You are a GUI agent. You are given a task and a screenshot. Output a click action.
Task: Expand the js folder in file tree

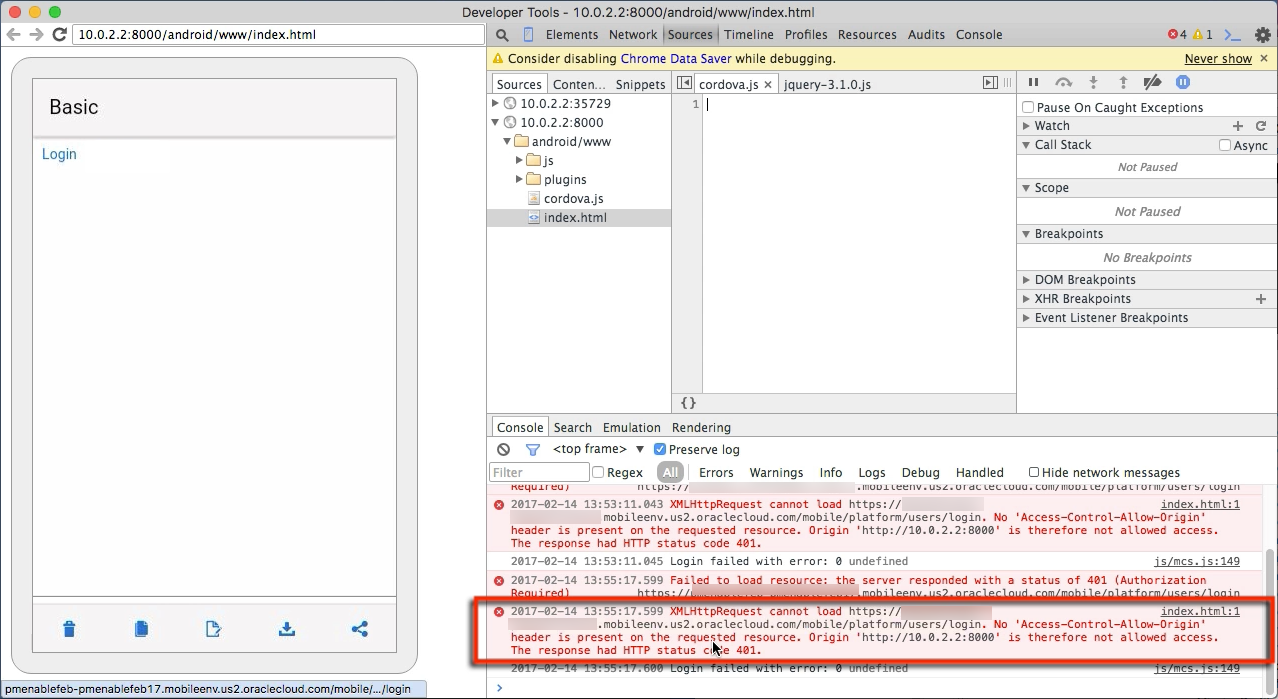pyautogui.click(x=519, y=161)
